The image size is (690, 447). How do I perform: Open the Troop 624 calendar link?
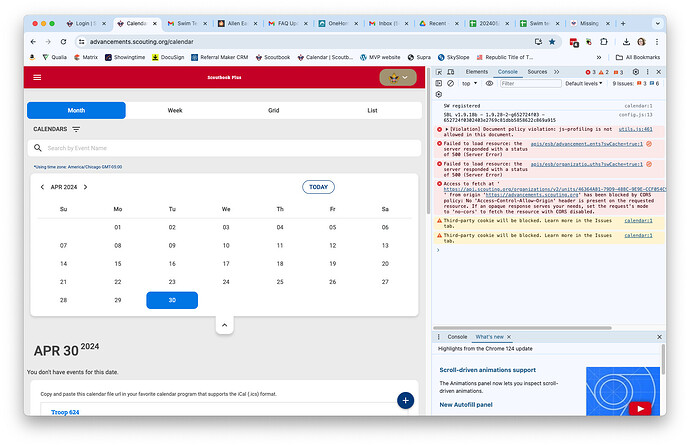[65, 412]
